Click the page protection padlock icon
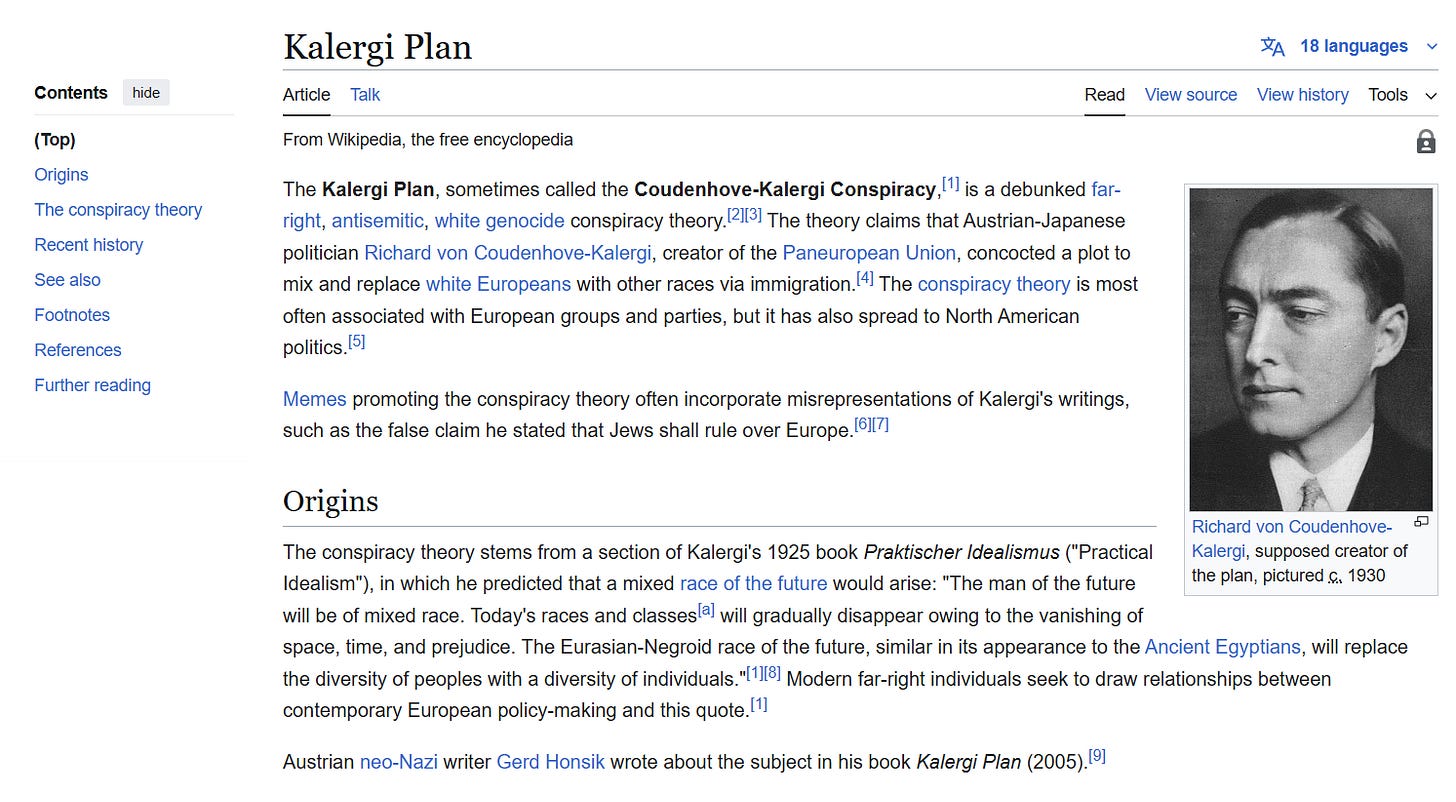This screenshot has height=802, width=1456. [x=1426, y=142]
